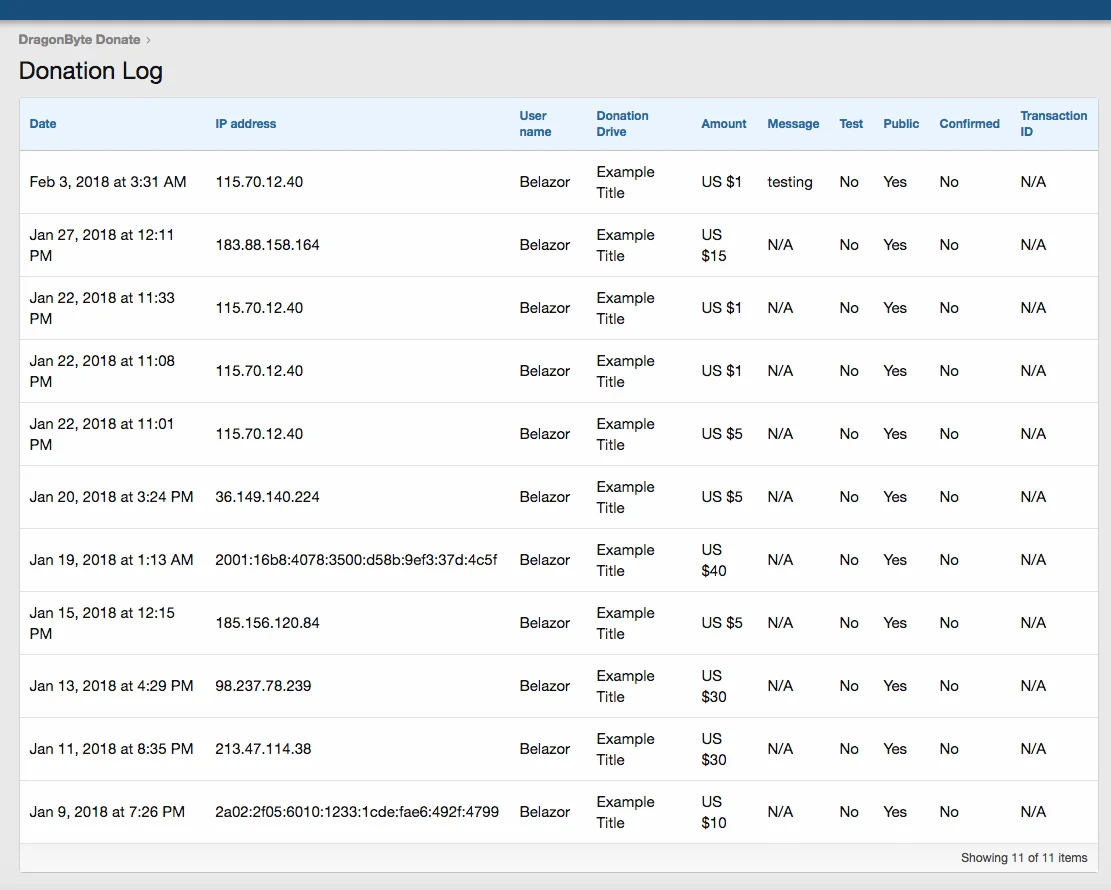This screenshot has width=1111, height=890.
Task: Click the Transaction ID column header
Action: tap(1053, 124)
